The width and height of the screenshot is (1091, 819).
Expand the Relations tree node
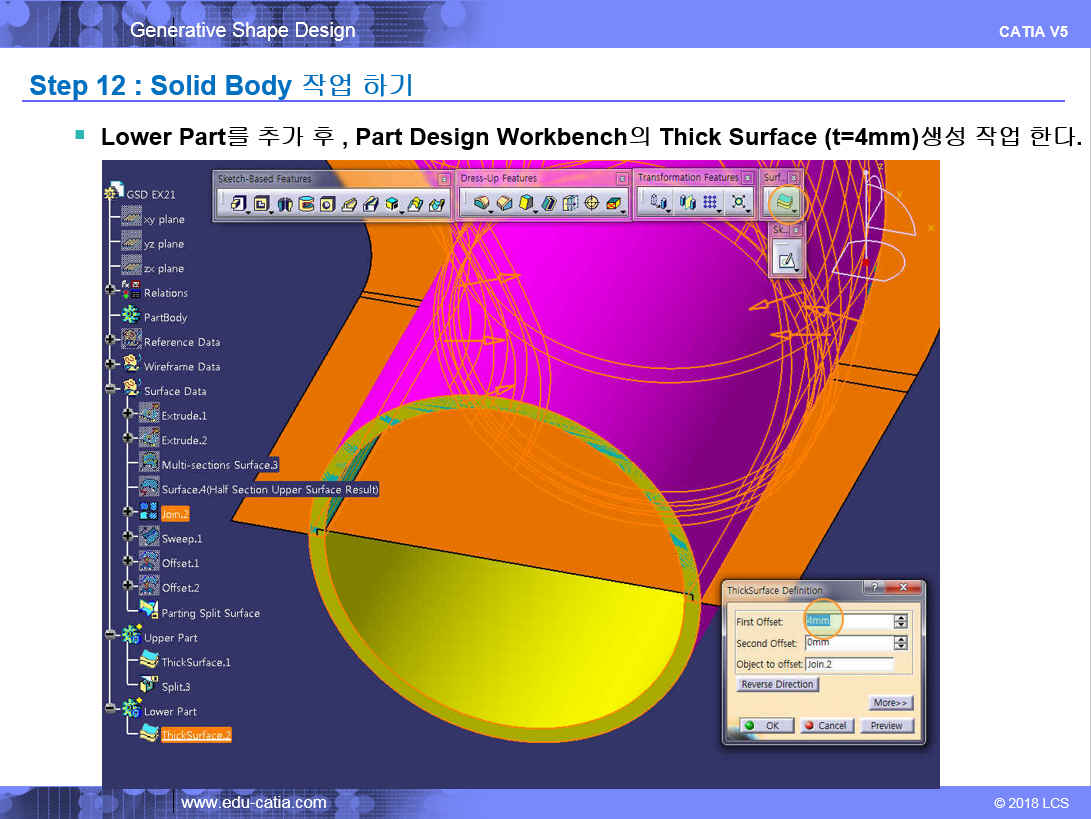coord(110,292)
